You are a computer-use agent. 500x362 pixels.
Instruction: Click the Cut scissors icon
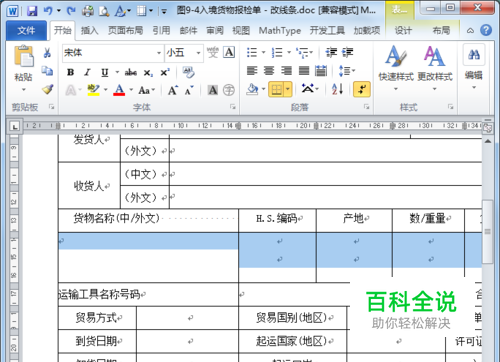pos(47,53)
